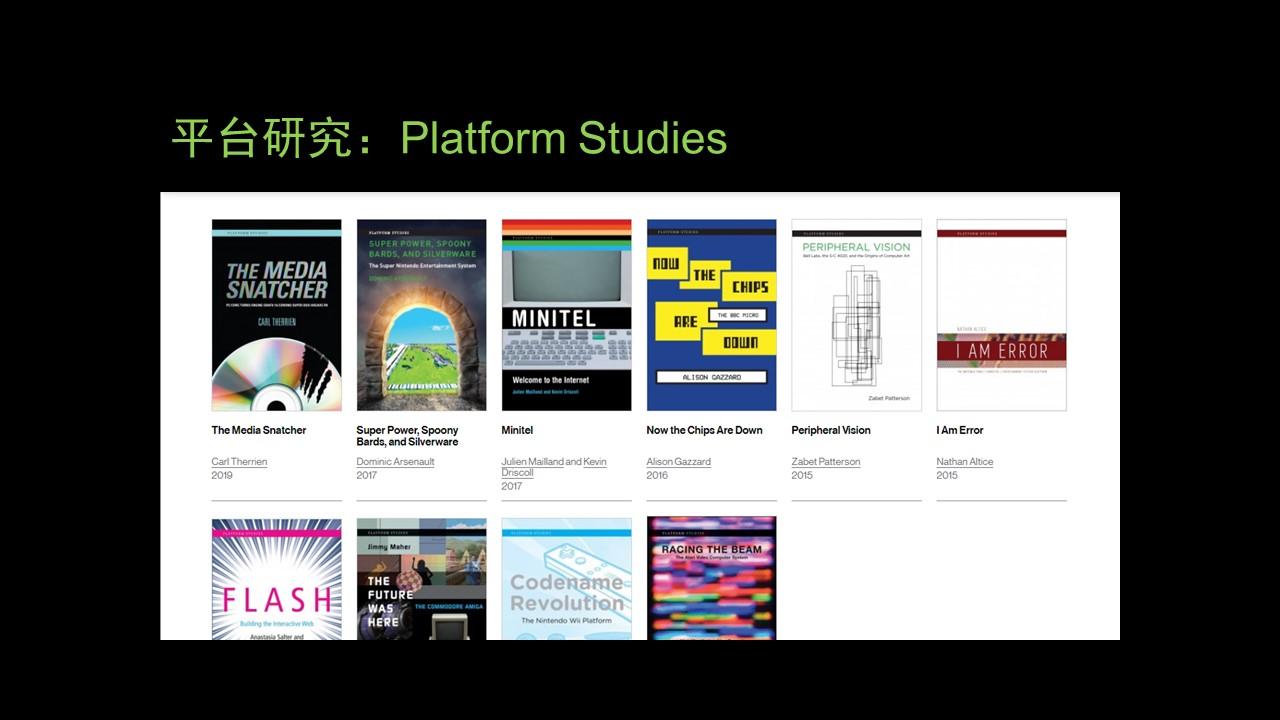This screenshot has height=720, width=1280.
Task: Select the Racing the Beam cover
Action: (x=711, y=579)
